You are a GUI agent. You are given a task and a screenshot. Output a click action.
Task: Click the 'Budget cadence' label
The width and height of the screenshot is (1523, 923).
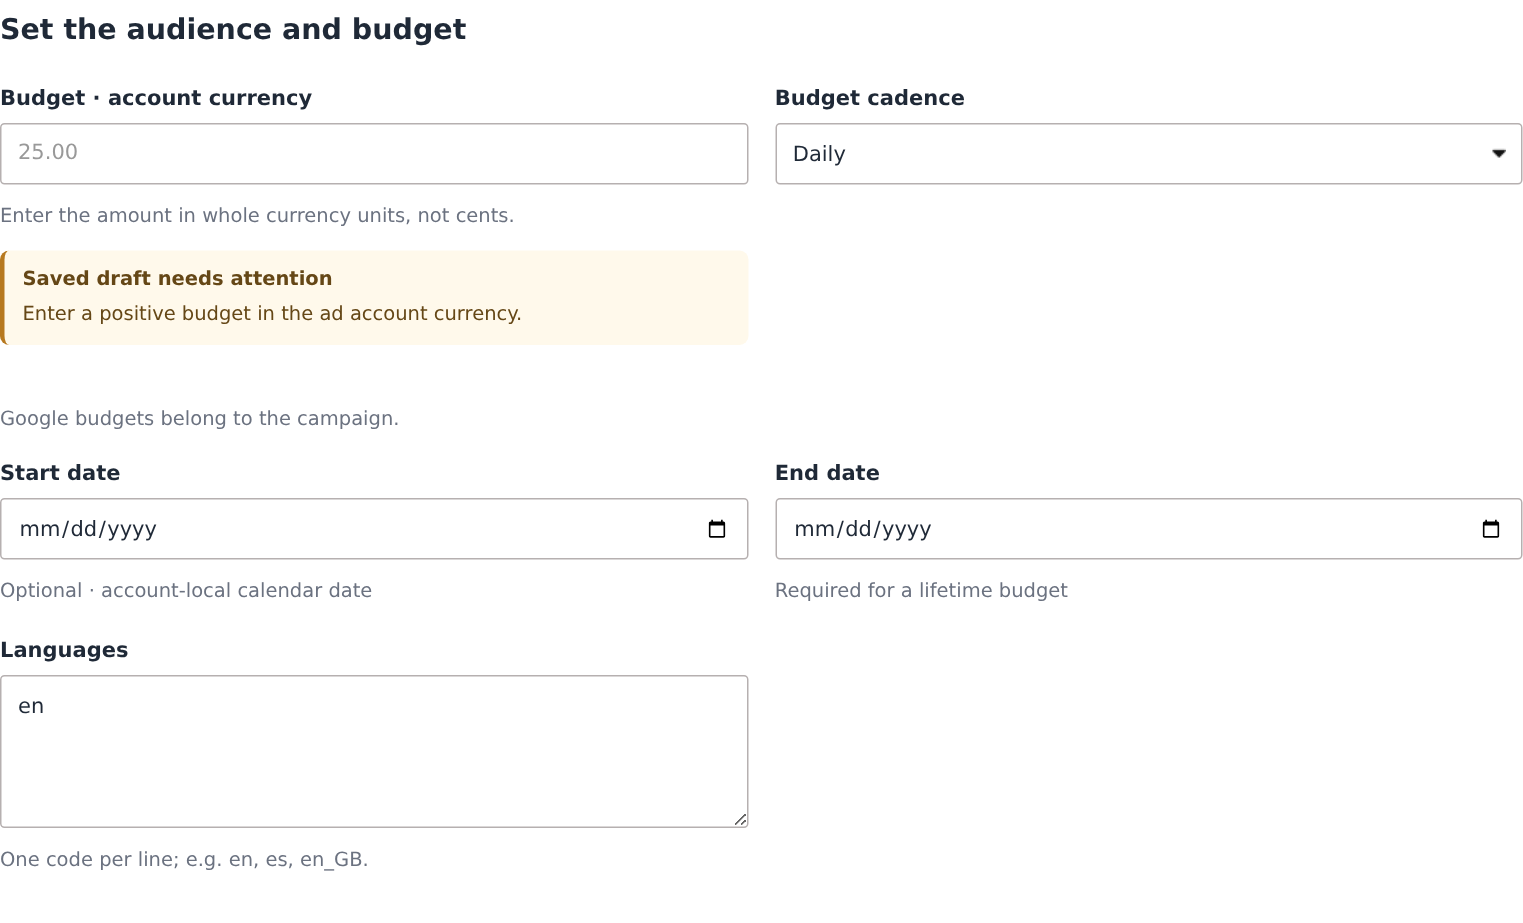pyautogui.click(x=870, y=98)
